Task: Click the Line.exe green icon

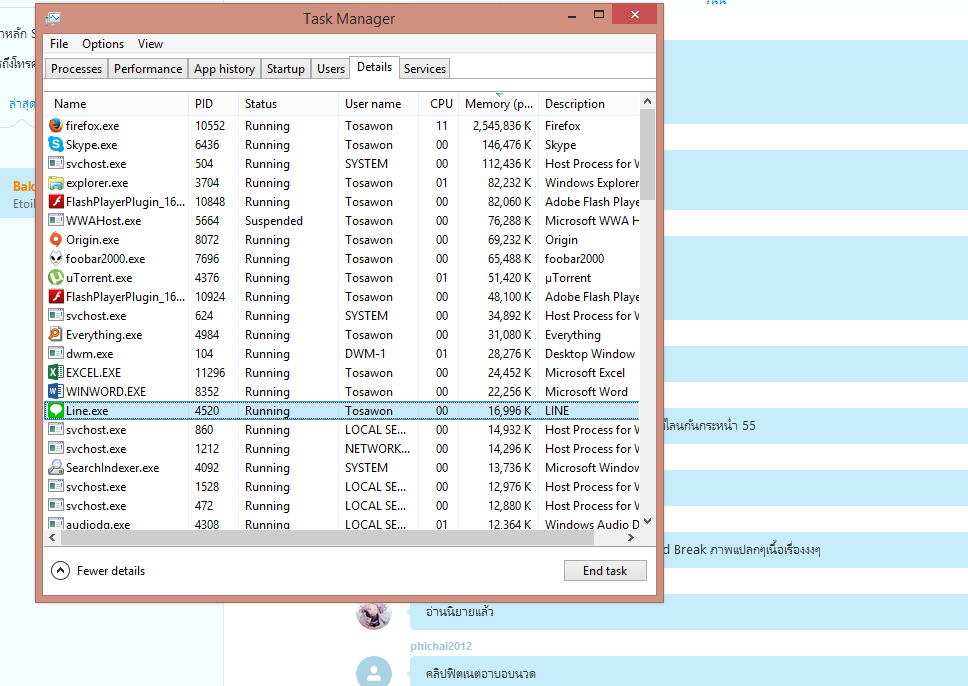Action: [56, 411]
